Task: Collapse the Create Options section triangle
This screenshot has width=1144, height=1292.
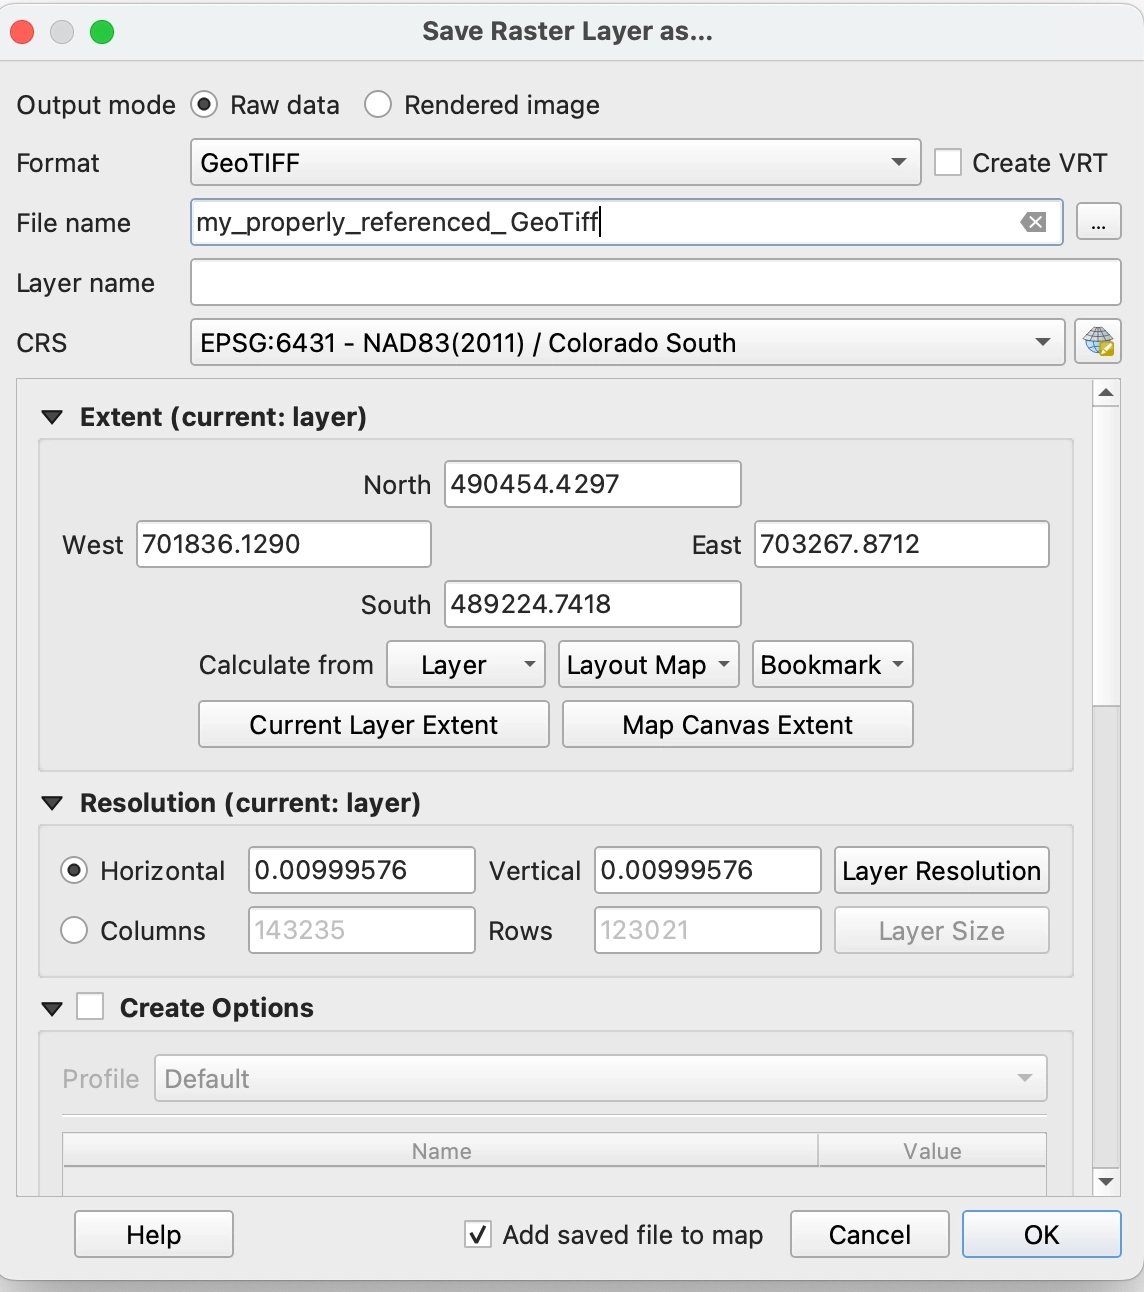Action: tap(52, 1009)
